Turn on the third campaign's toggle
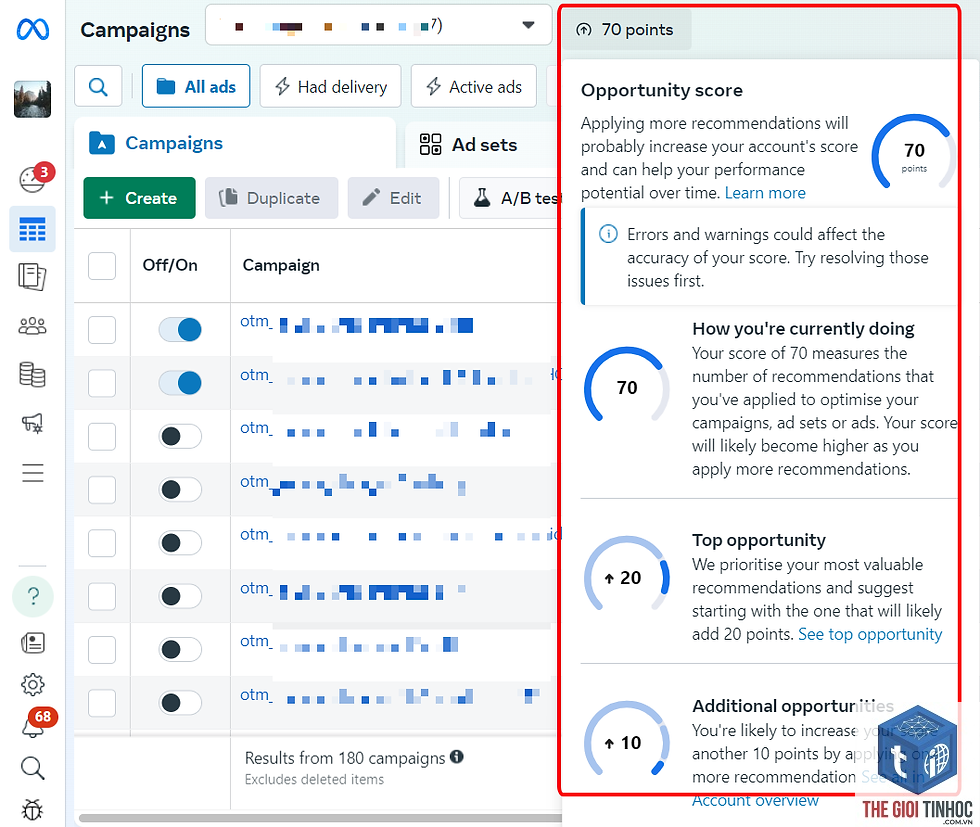The image size is (980, 827). pyautogui.click(x=180, y=436)
